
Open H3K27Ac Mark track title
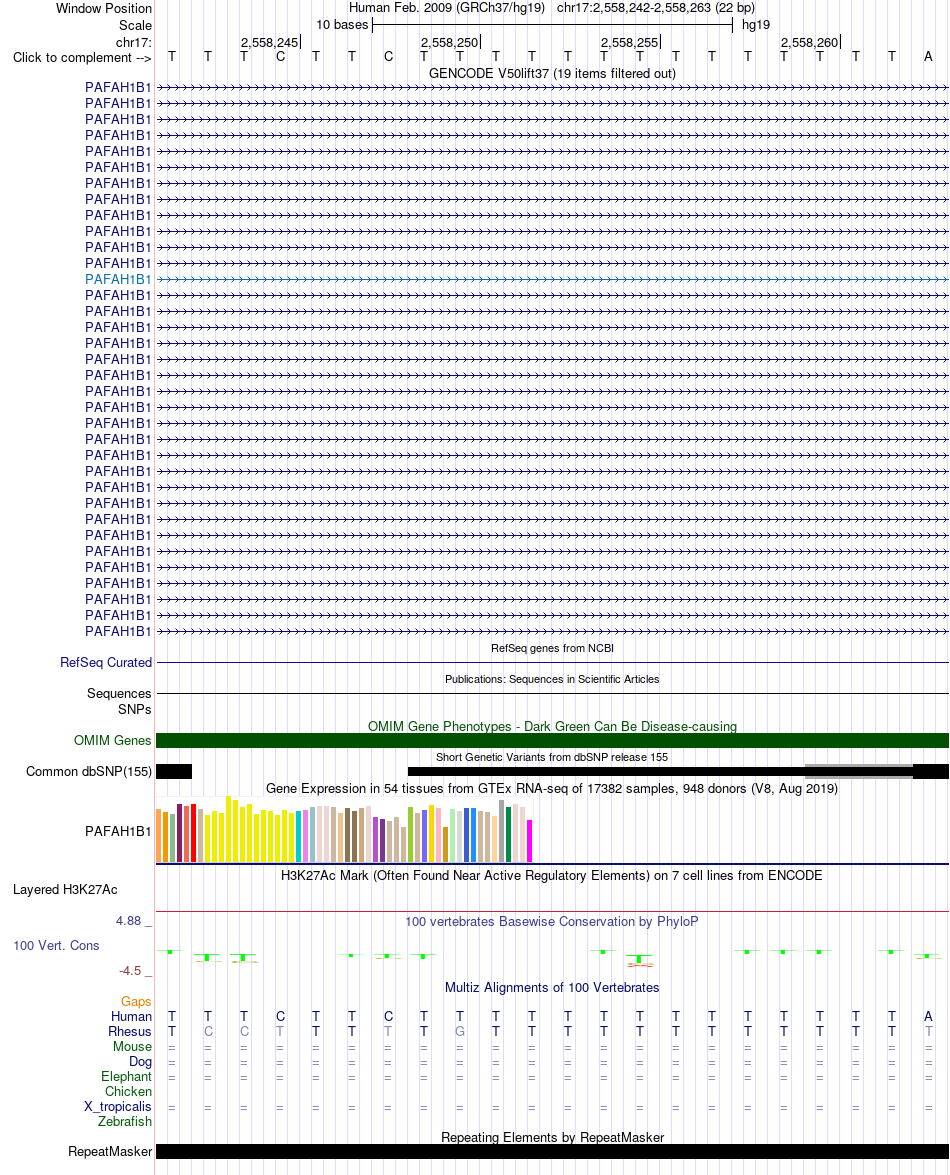552,875
